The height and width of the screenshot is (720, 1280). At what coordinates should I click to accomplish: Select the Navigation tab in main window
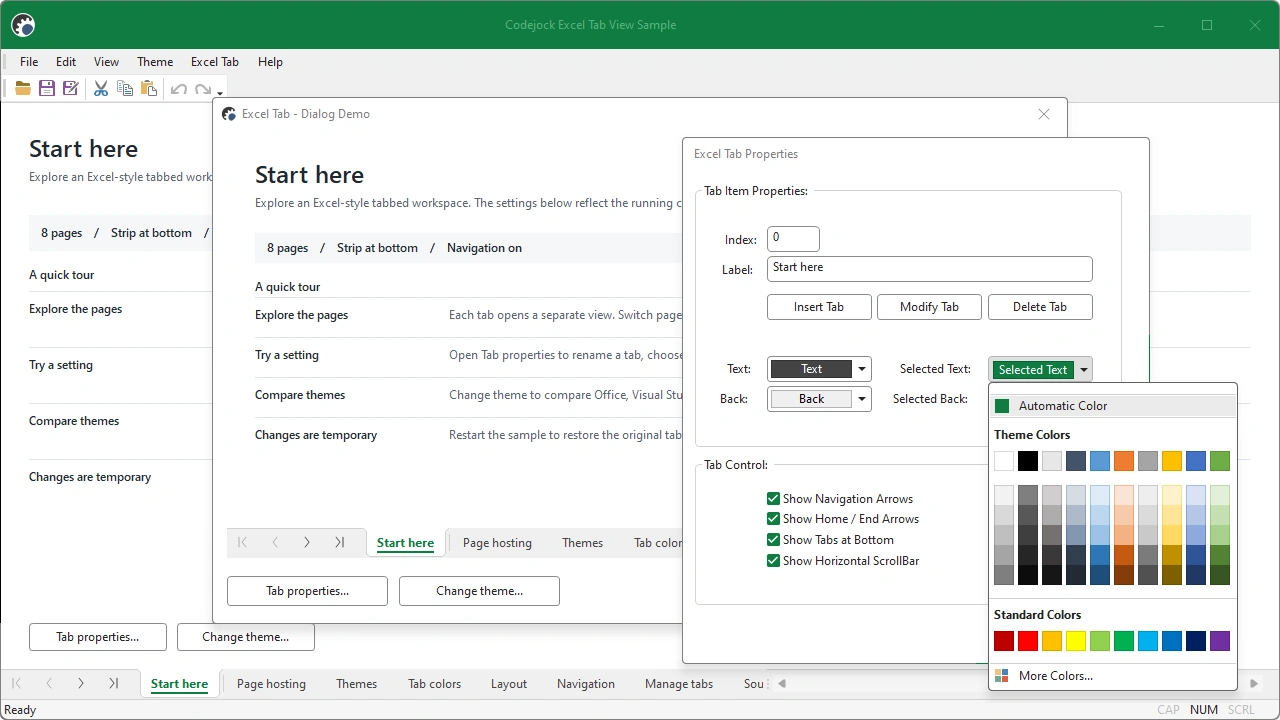586,684
